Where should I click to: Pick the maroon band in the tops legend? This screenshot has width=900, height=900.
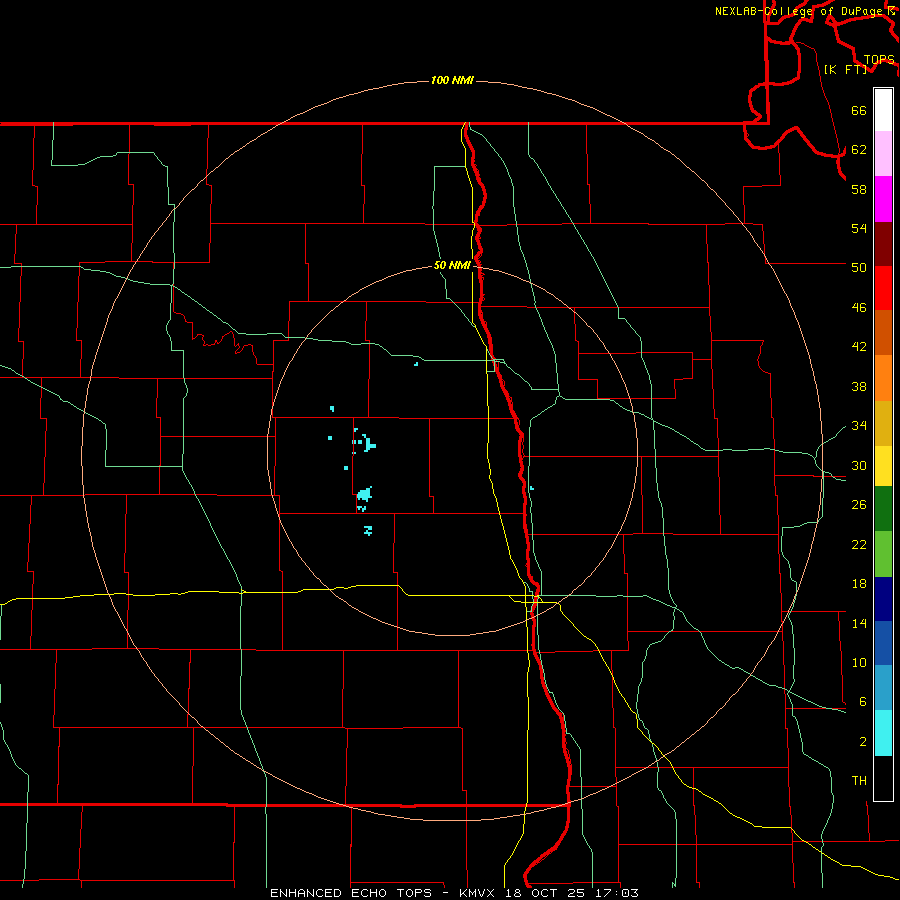(883, 244)
